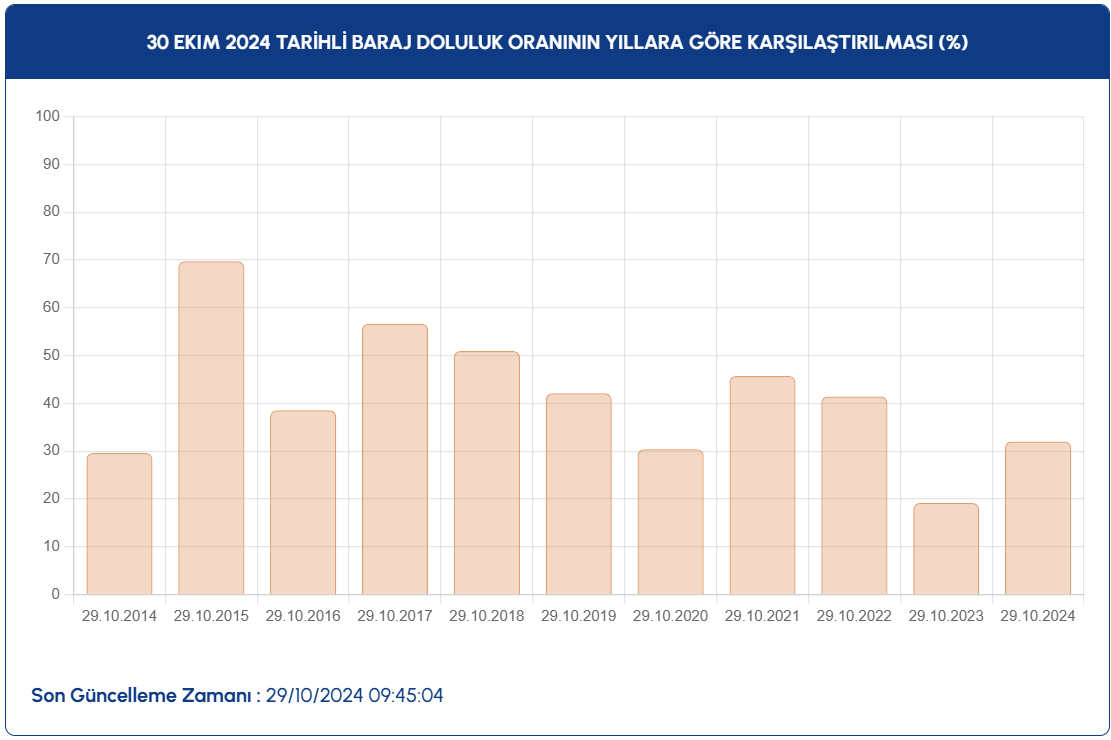
Task: Click the 29.10.2016 bar in chart
Action: 303,502
